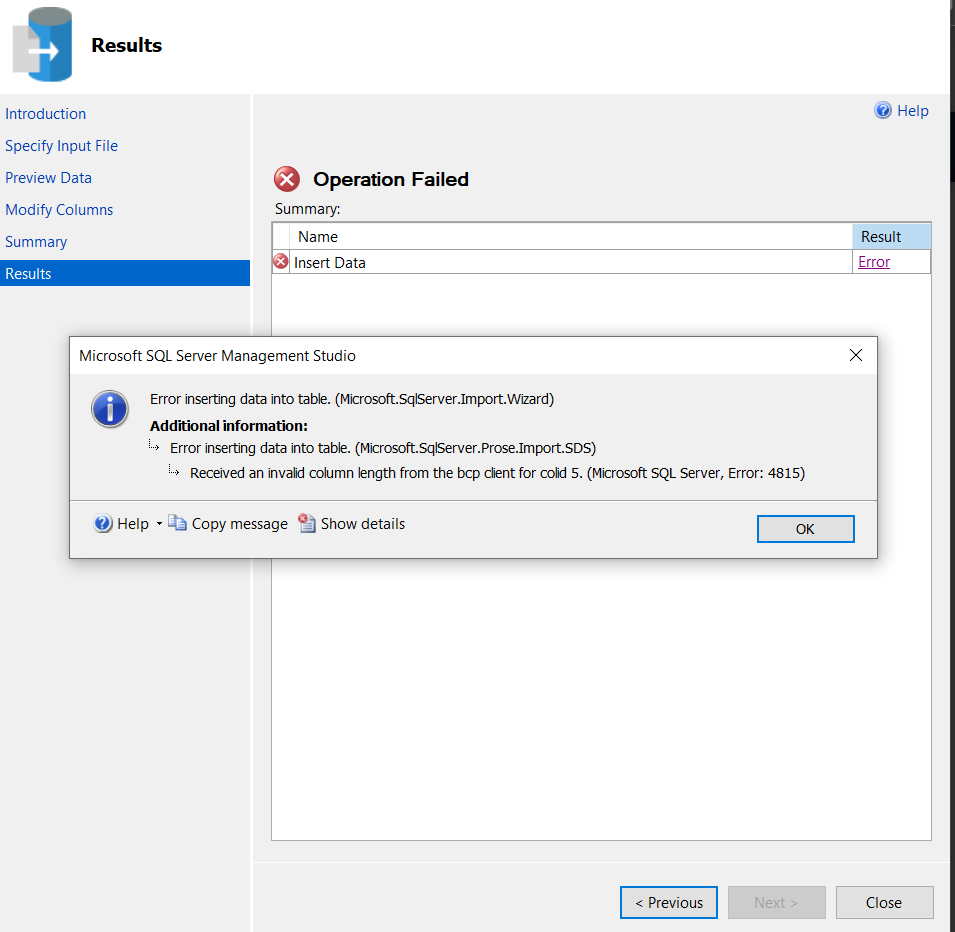Screen dimensions: 955x932
Task: Open the Preview Data step
Action: (x=48, y=178)
